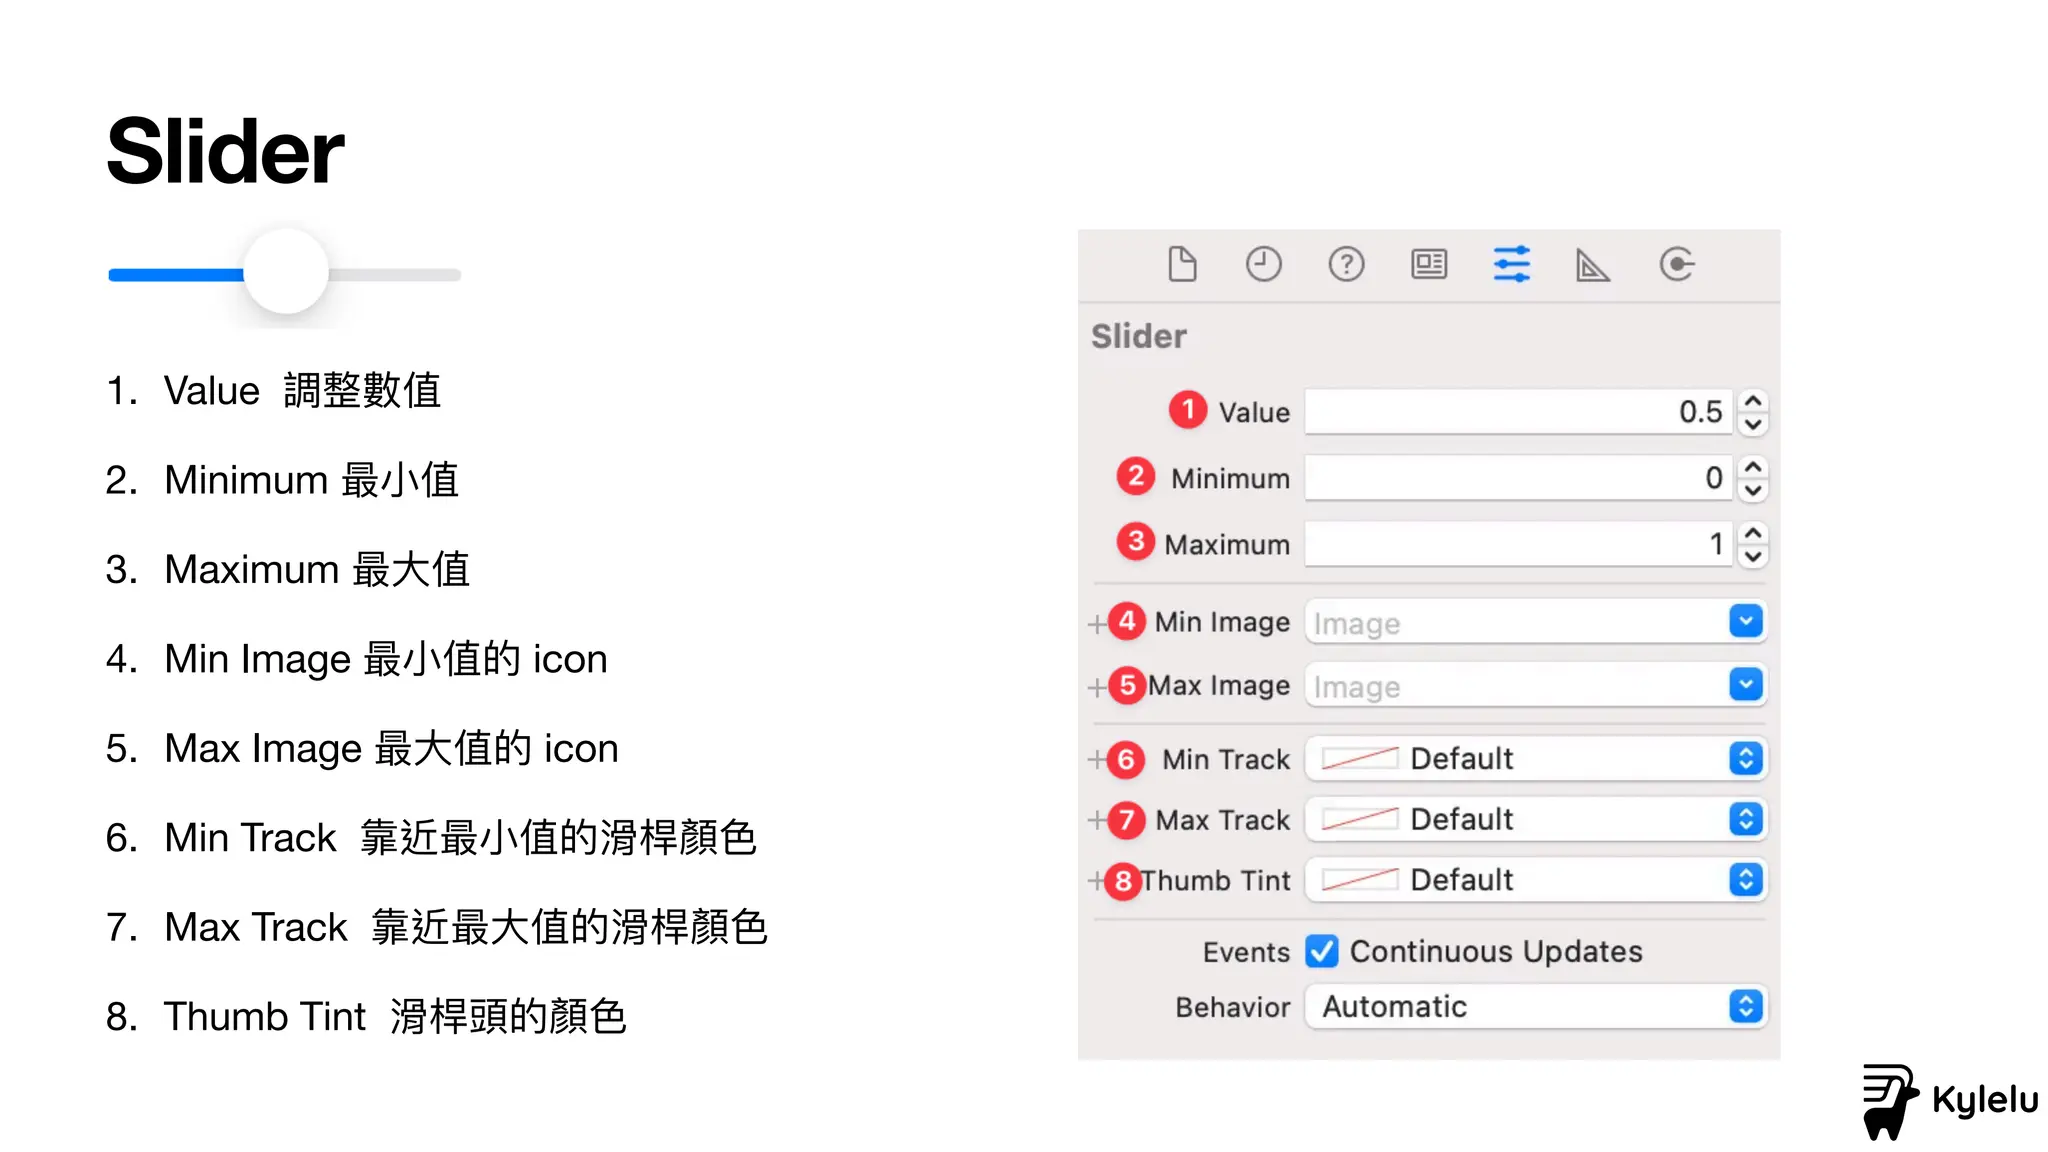Open the History inspector clock icon
The image size is (2048, 1152).
coord(1264,265)
